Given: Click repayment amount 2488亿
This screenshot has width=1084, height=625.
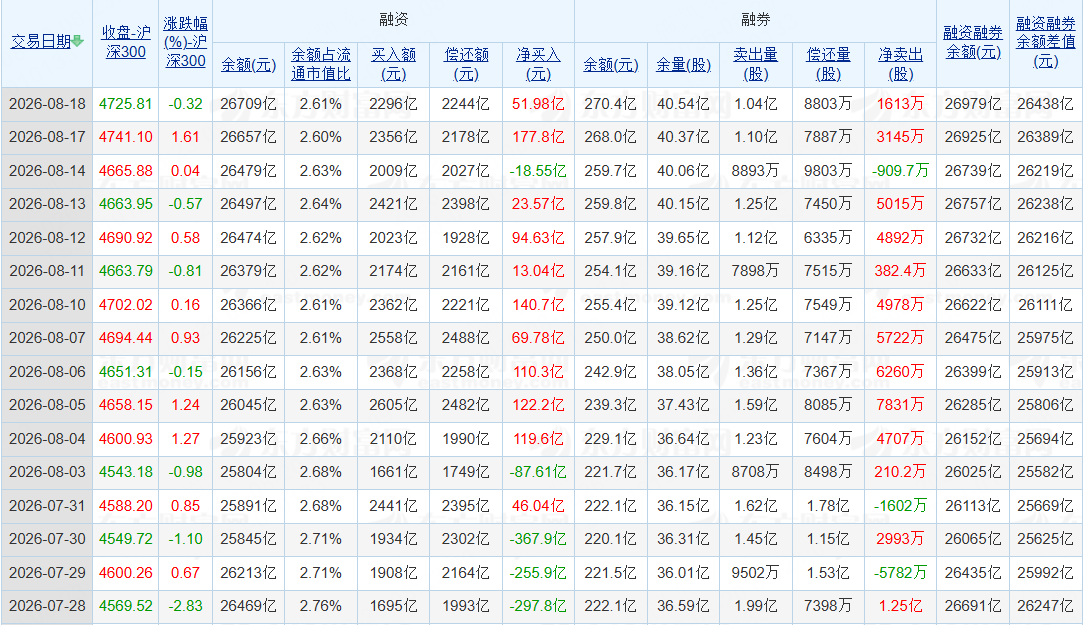Looking at the screenshot, I should tap(466, 338).
